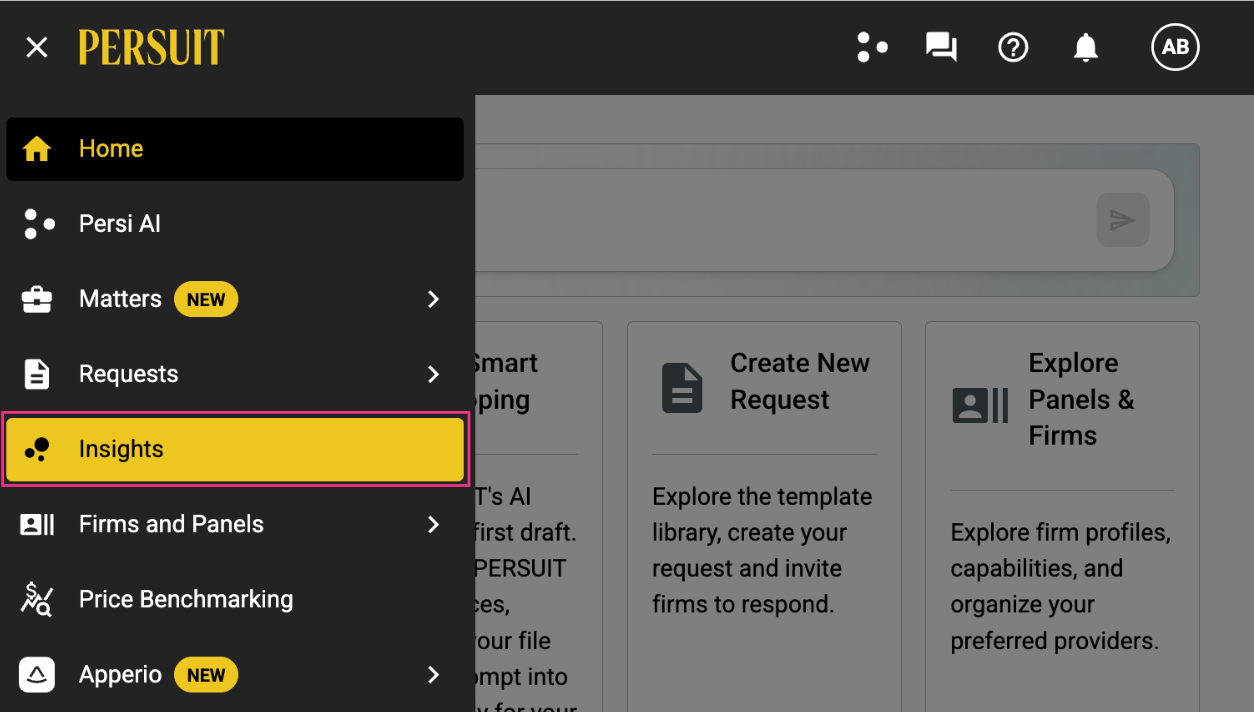The image size is (1254, 712).
Task: Open Firms and Panels menu item
Action: pos(235,524)
